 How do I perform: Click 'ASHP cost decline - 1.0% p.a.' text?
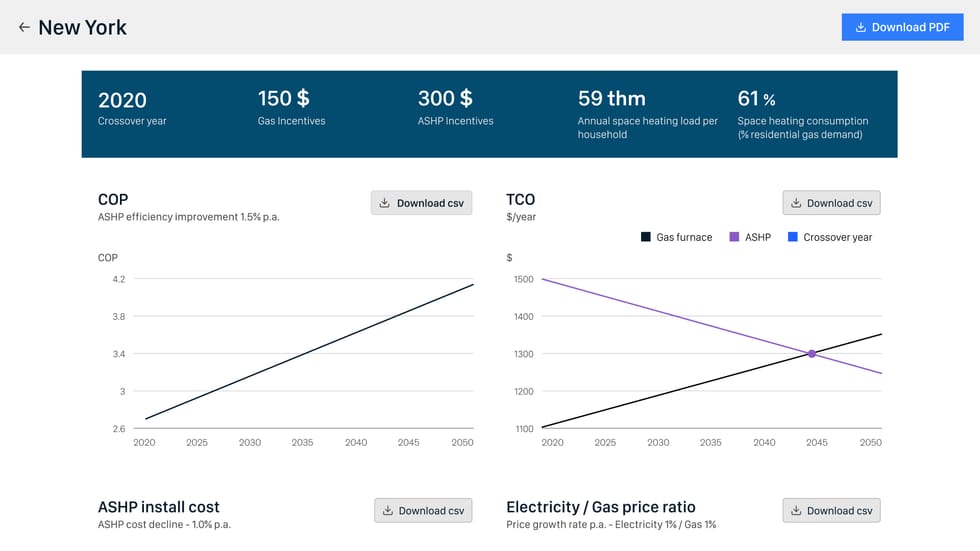point(164,524)
